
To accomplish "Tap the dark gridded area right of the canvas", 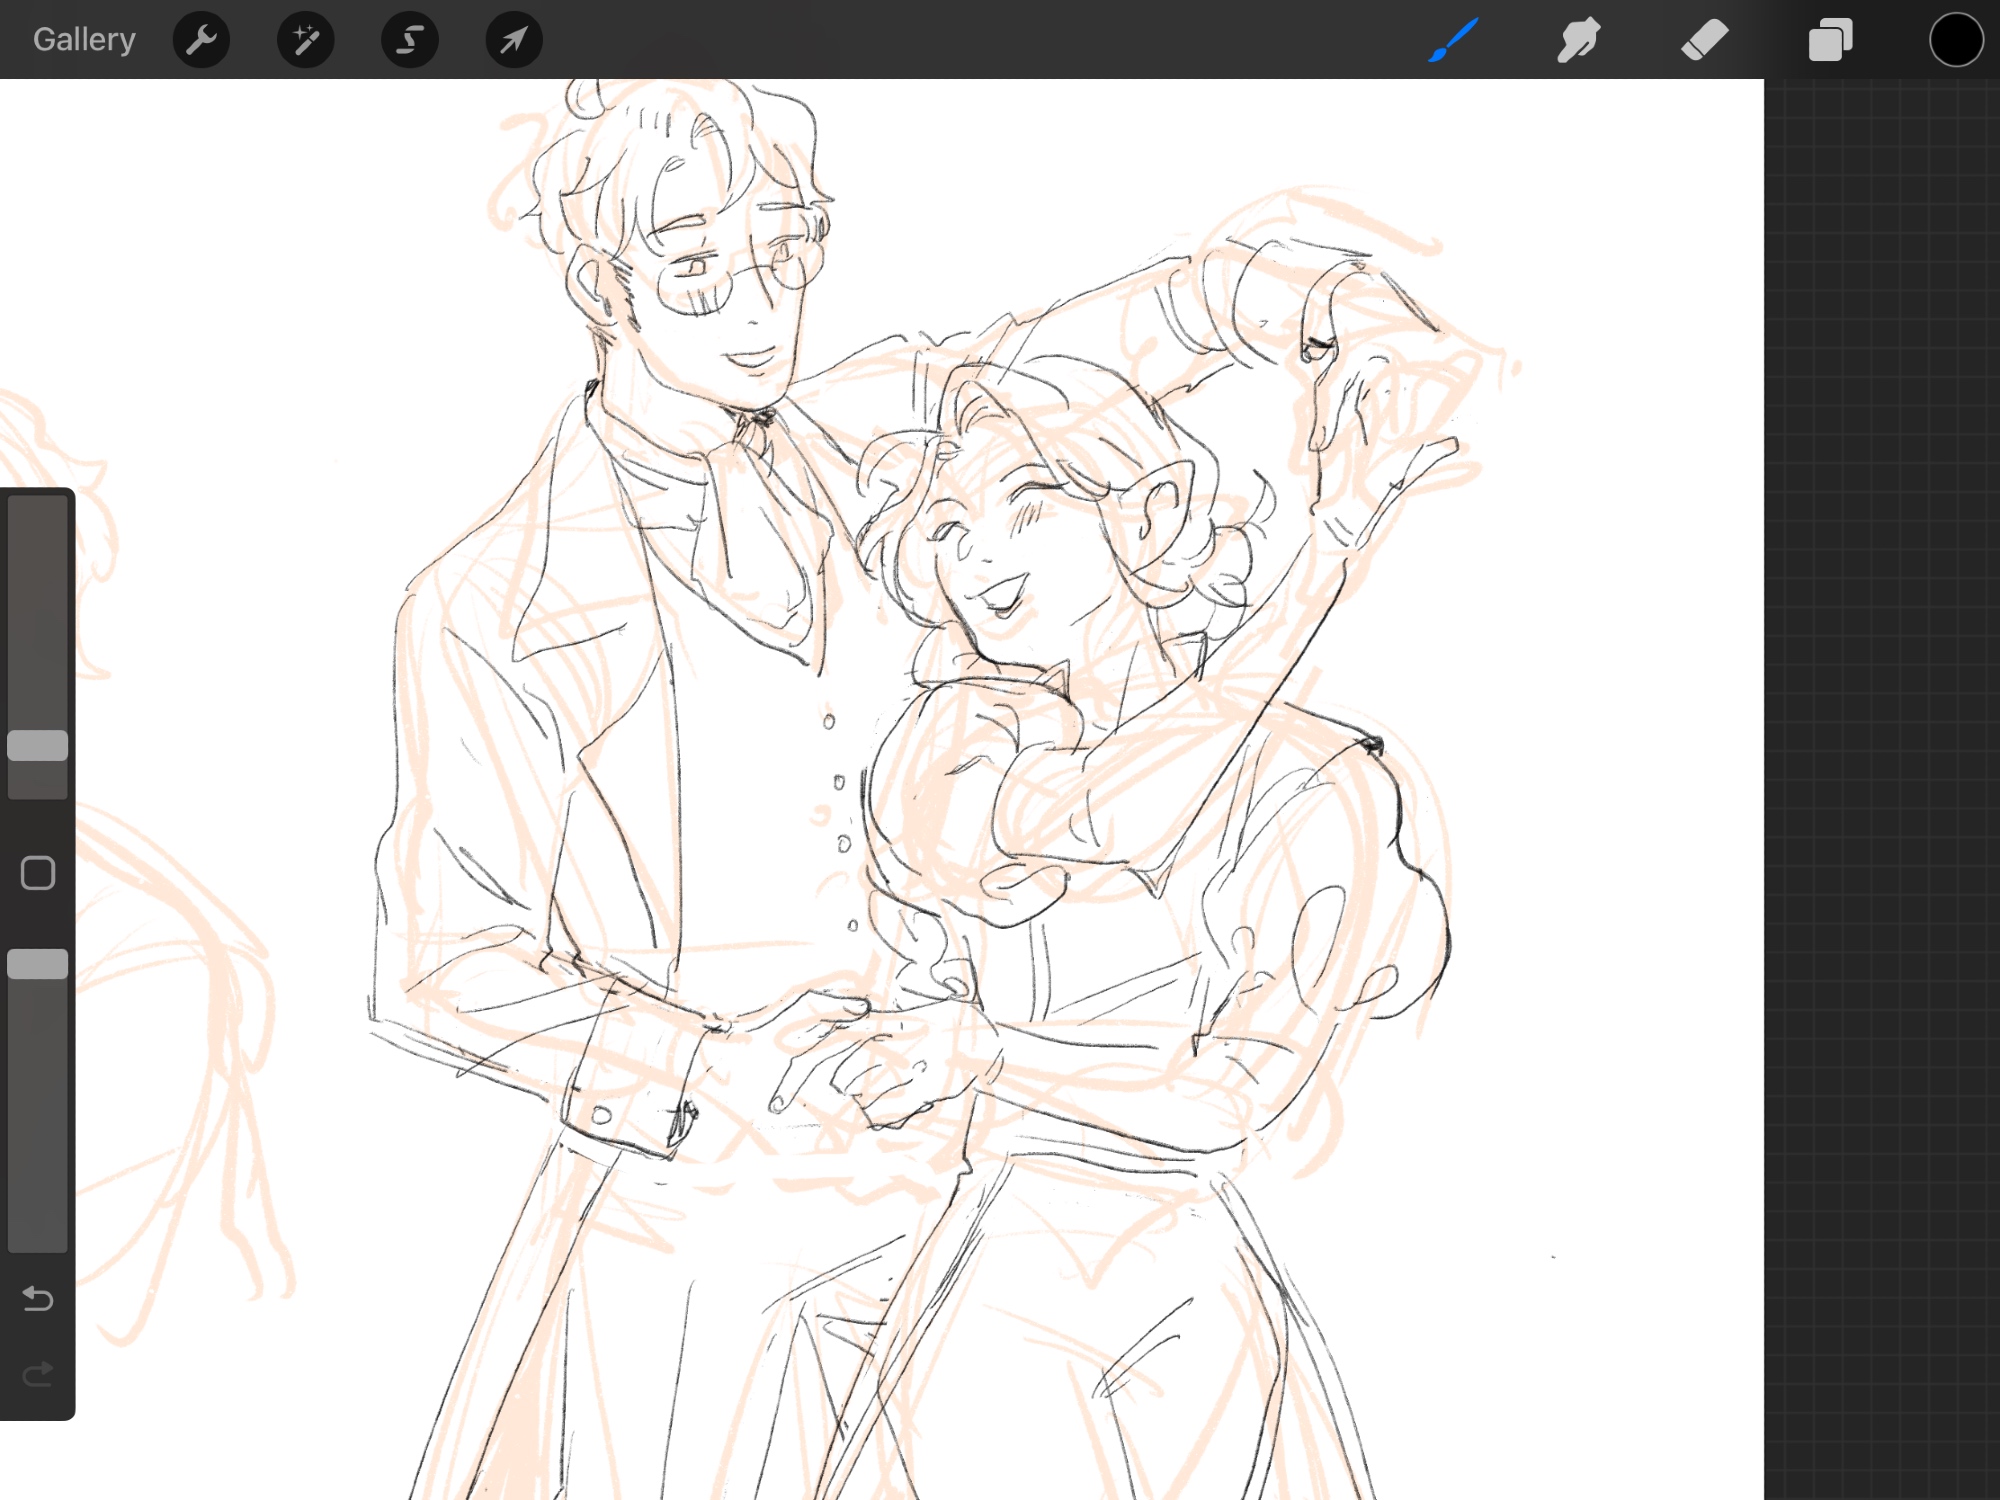I will (x=1880, y=700).
